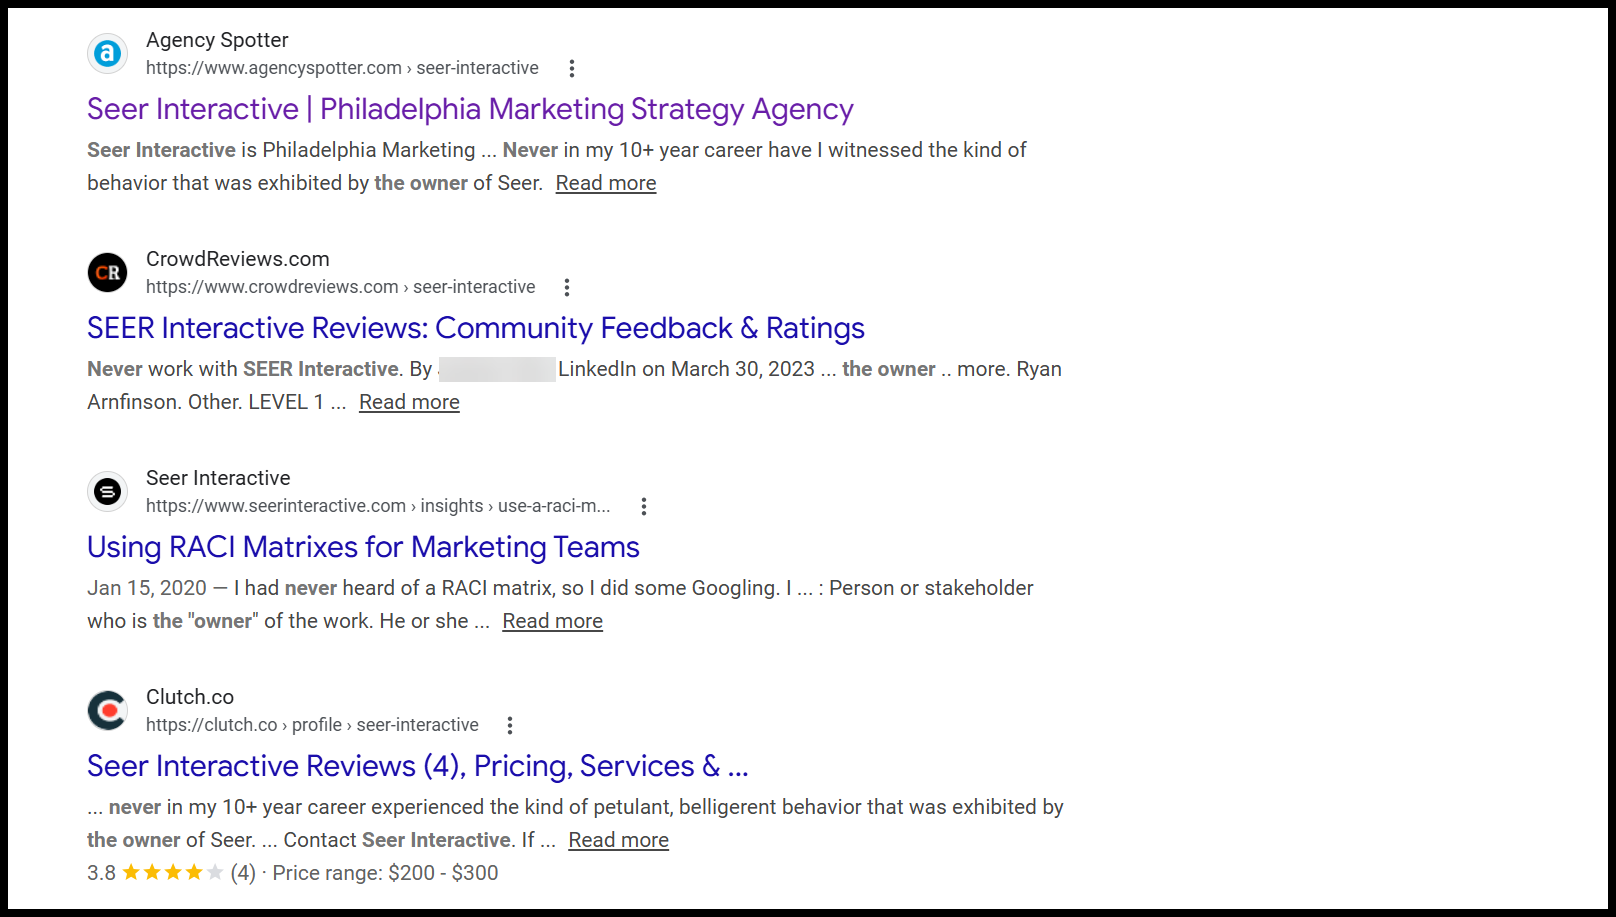Click the agencyspotter.com URL breadcrumb

(x=342, y=68)
